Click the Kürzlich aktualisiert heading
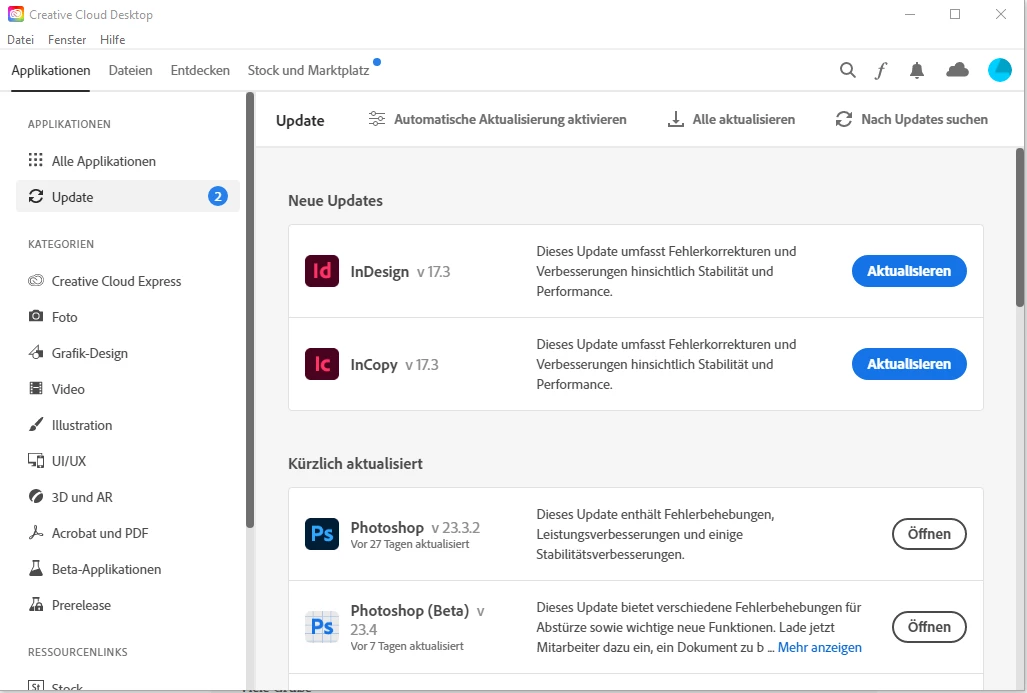 [x=355, y=463]
